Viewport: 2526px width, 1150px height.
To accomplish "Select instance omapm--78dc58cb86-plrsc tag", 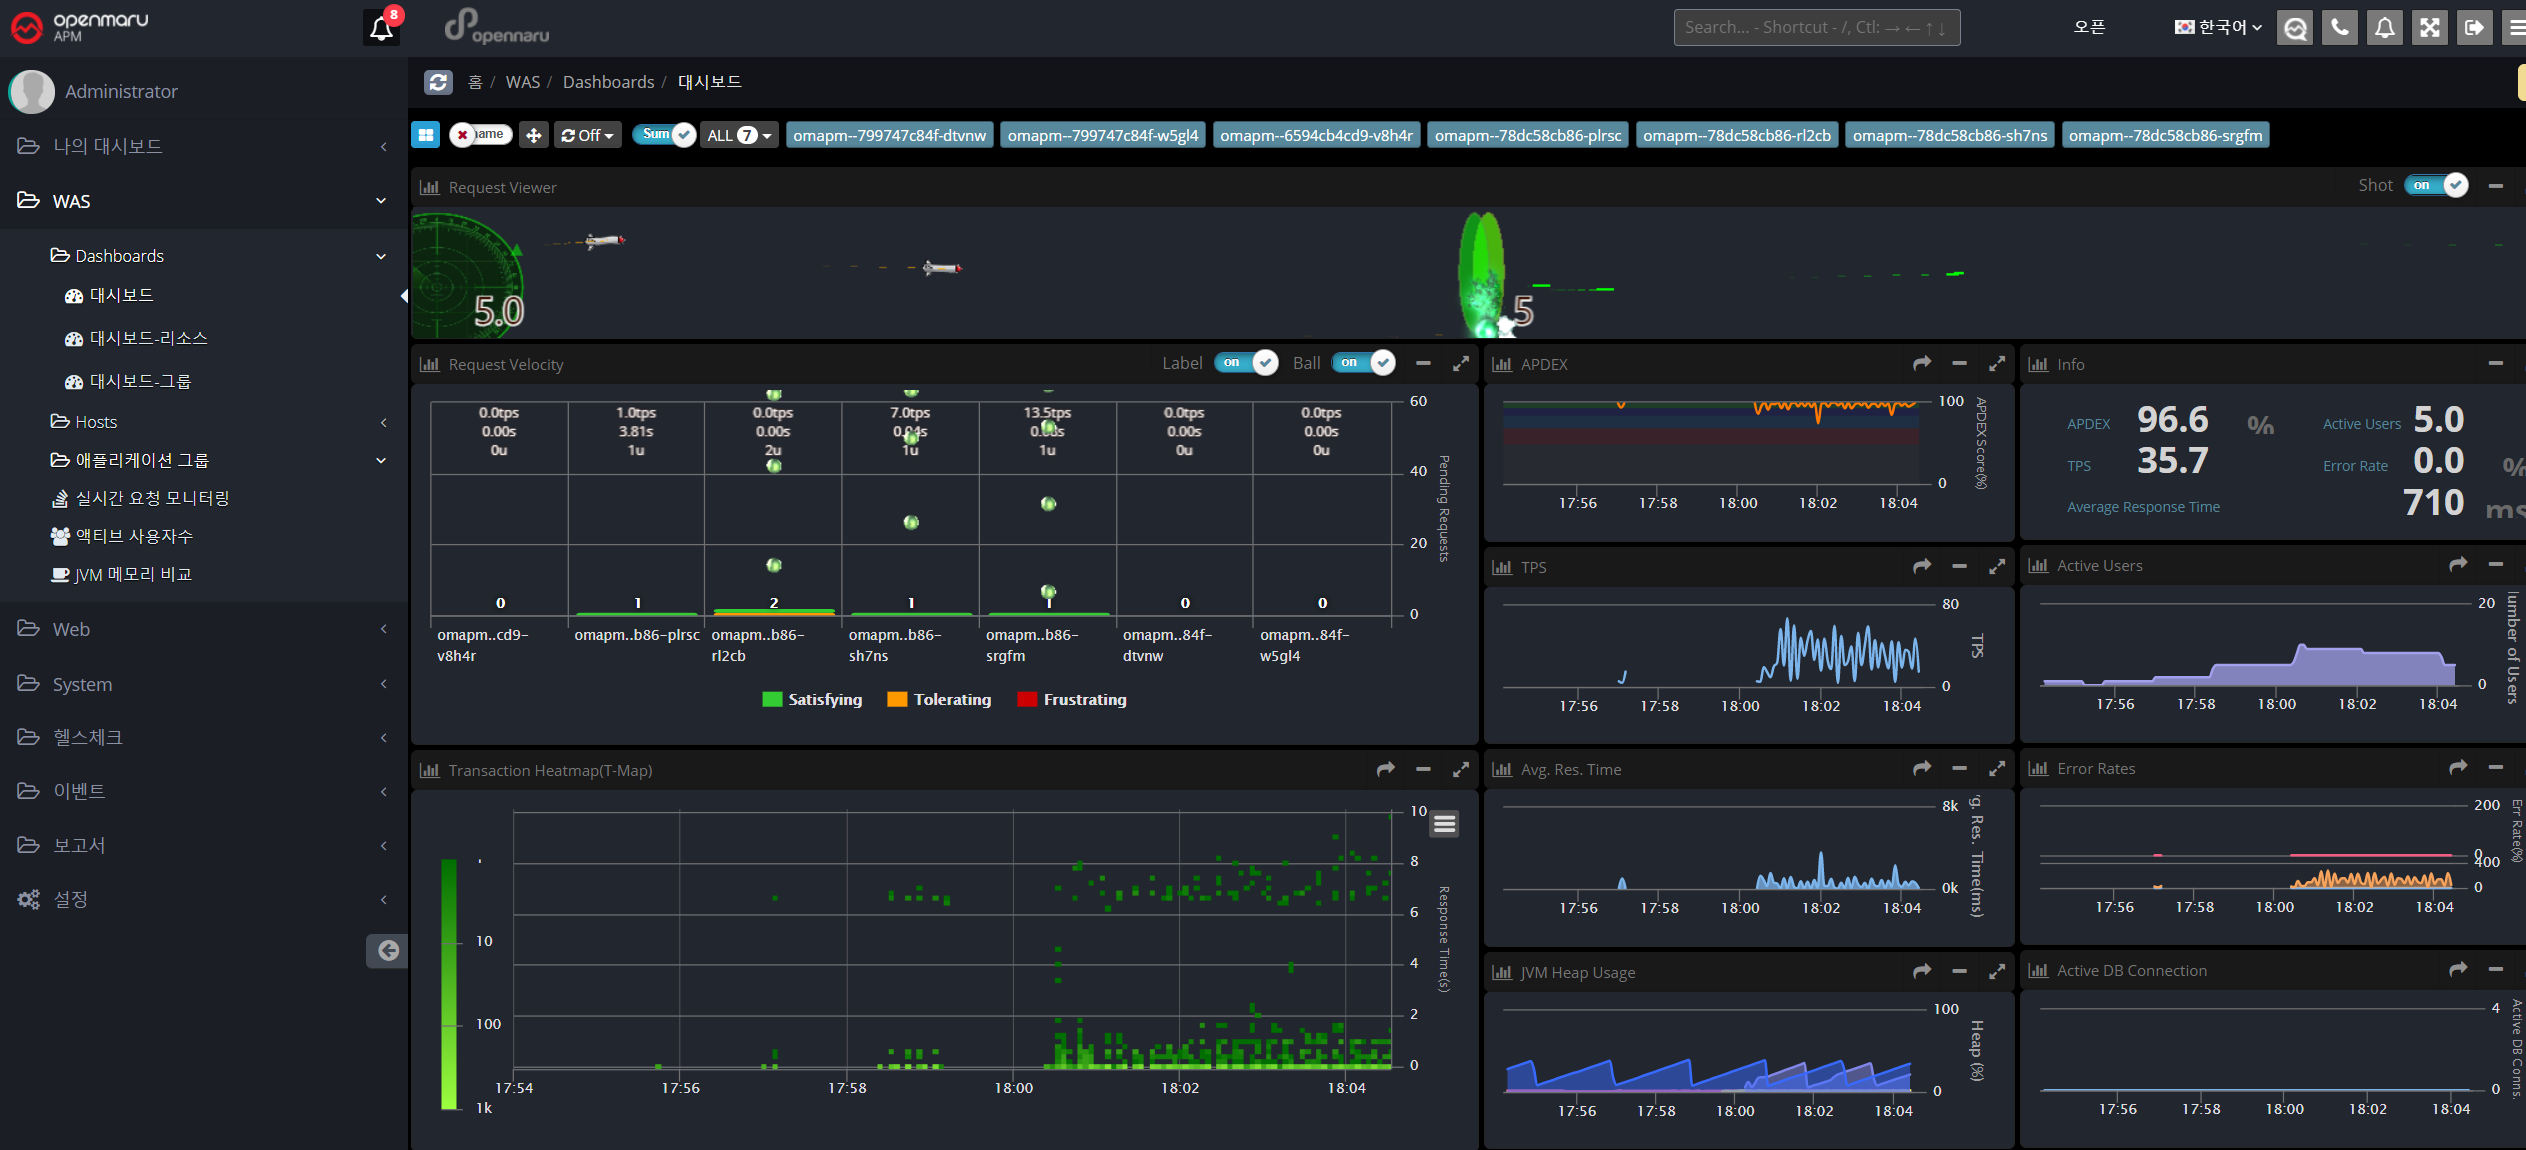I will point(1527,135).
